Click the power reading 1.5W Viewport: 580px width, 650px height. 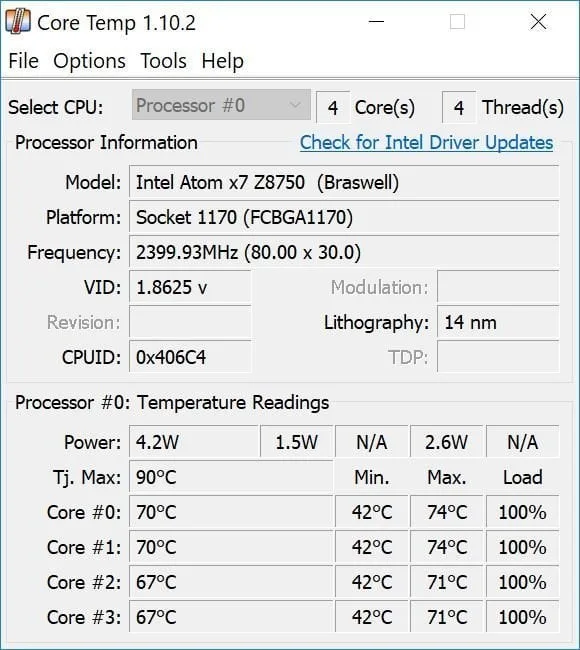click(297, 441)
